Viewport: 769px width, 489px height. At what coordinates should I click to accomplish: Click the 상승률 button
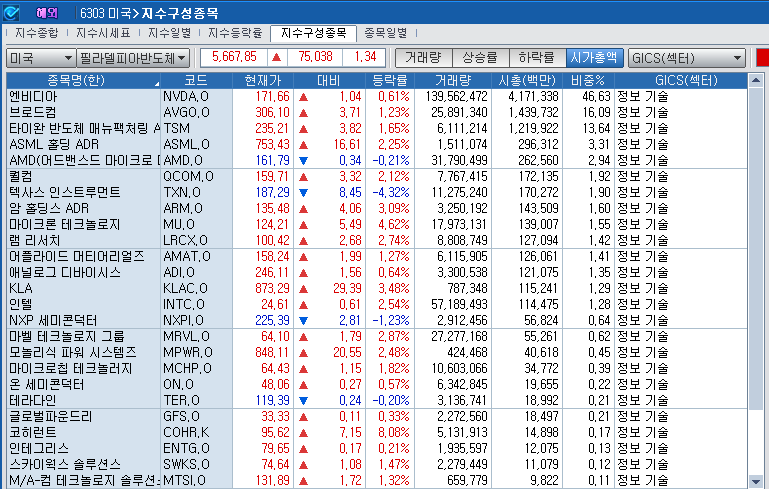tap(481, 58)
